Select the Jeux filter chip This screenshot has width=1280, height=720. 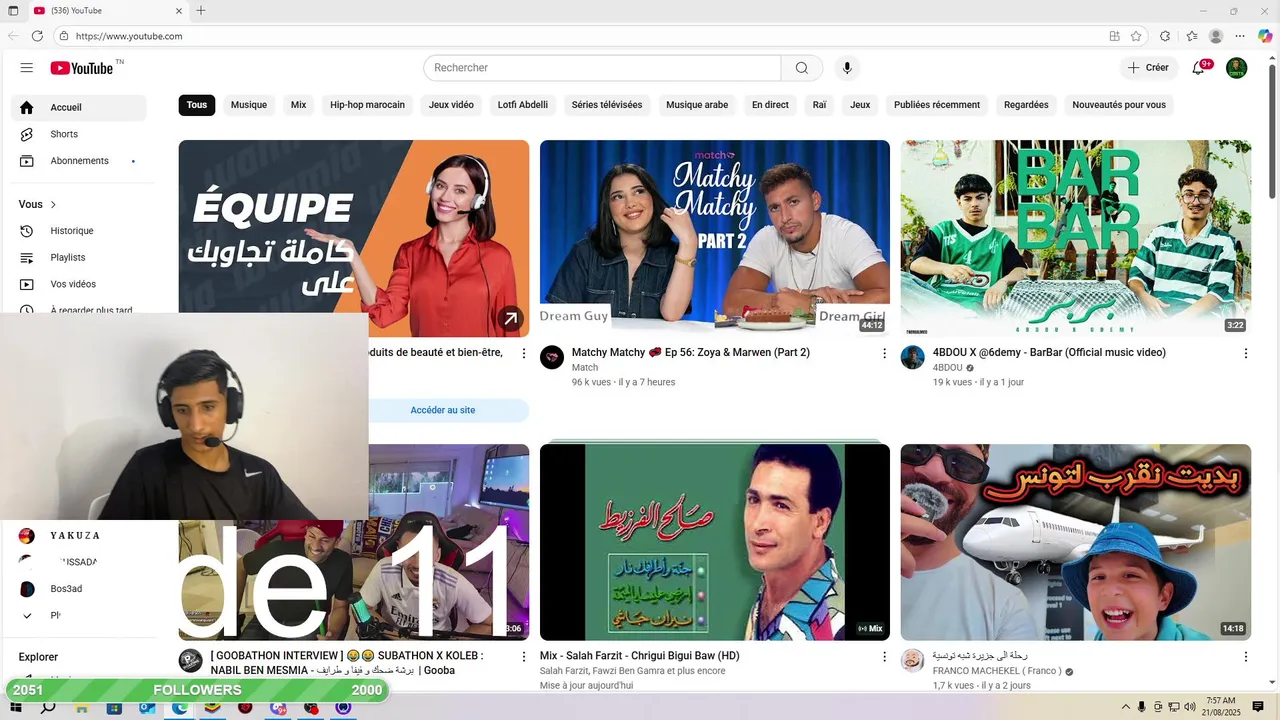coord(860,105)
